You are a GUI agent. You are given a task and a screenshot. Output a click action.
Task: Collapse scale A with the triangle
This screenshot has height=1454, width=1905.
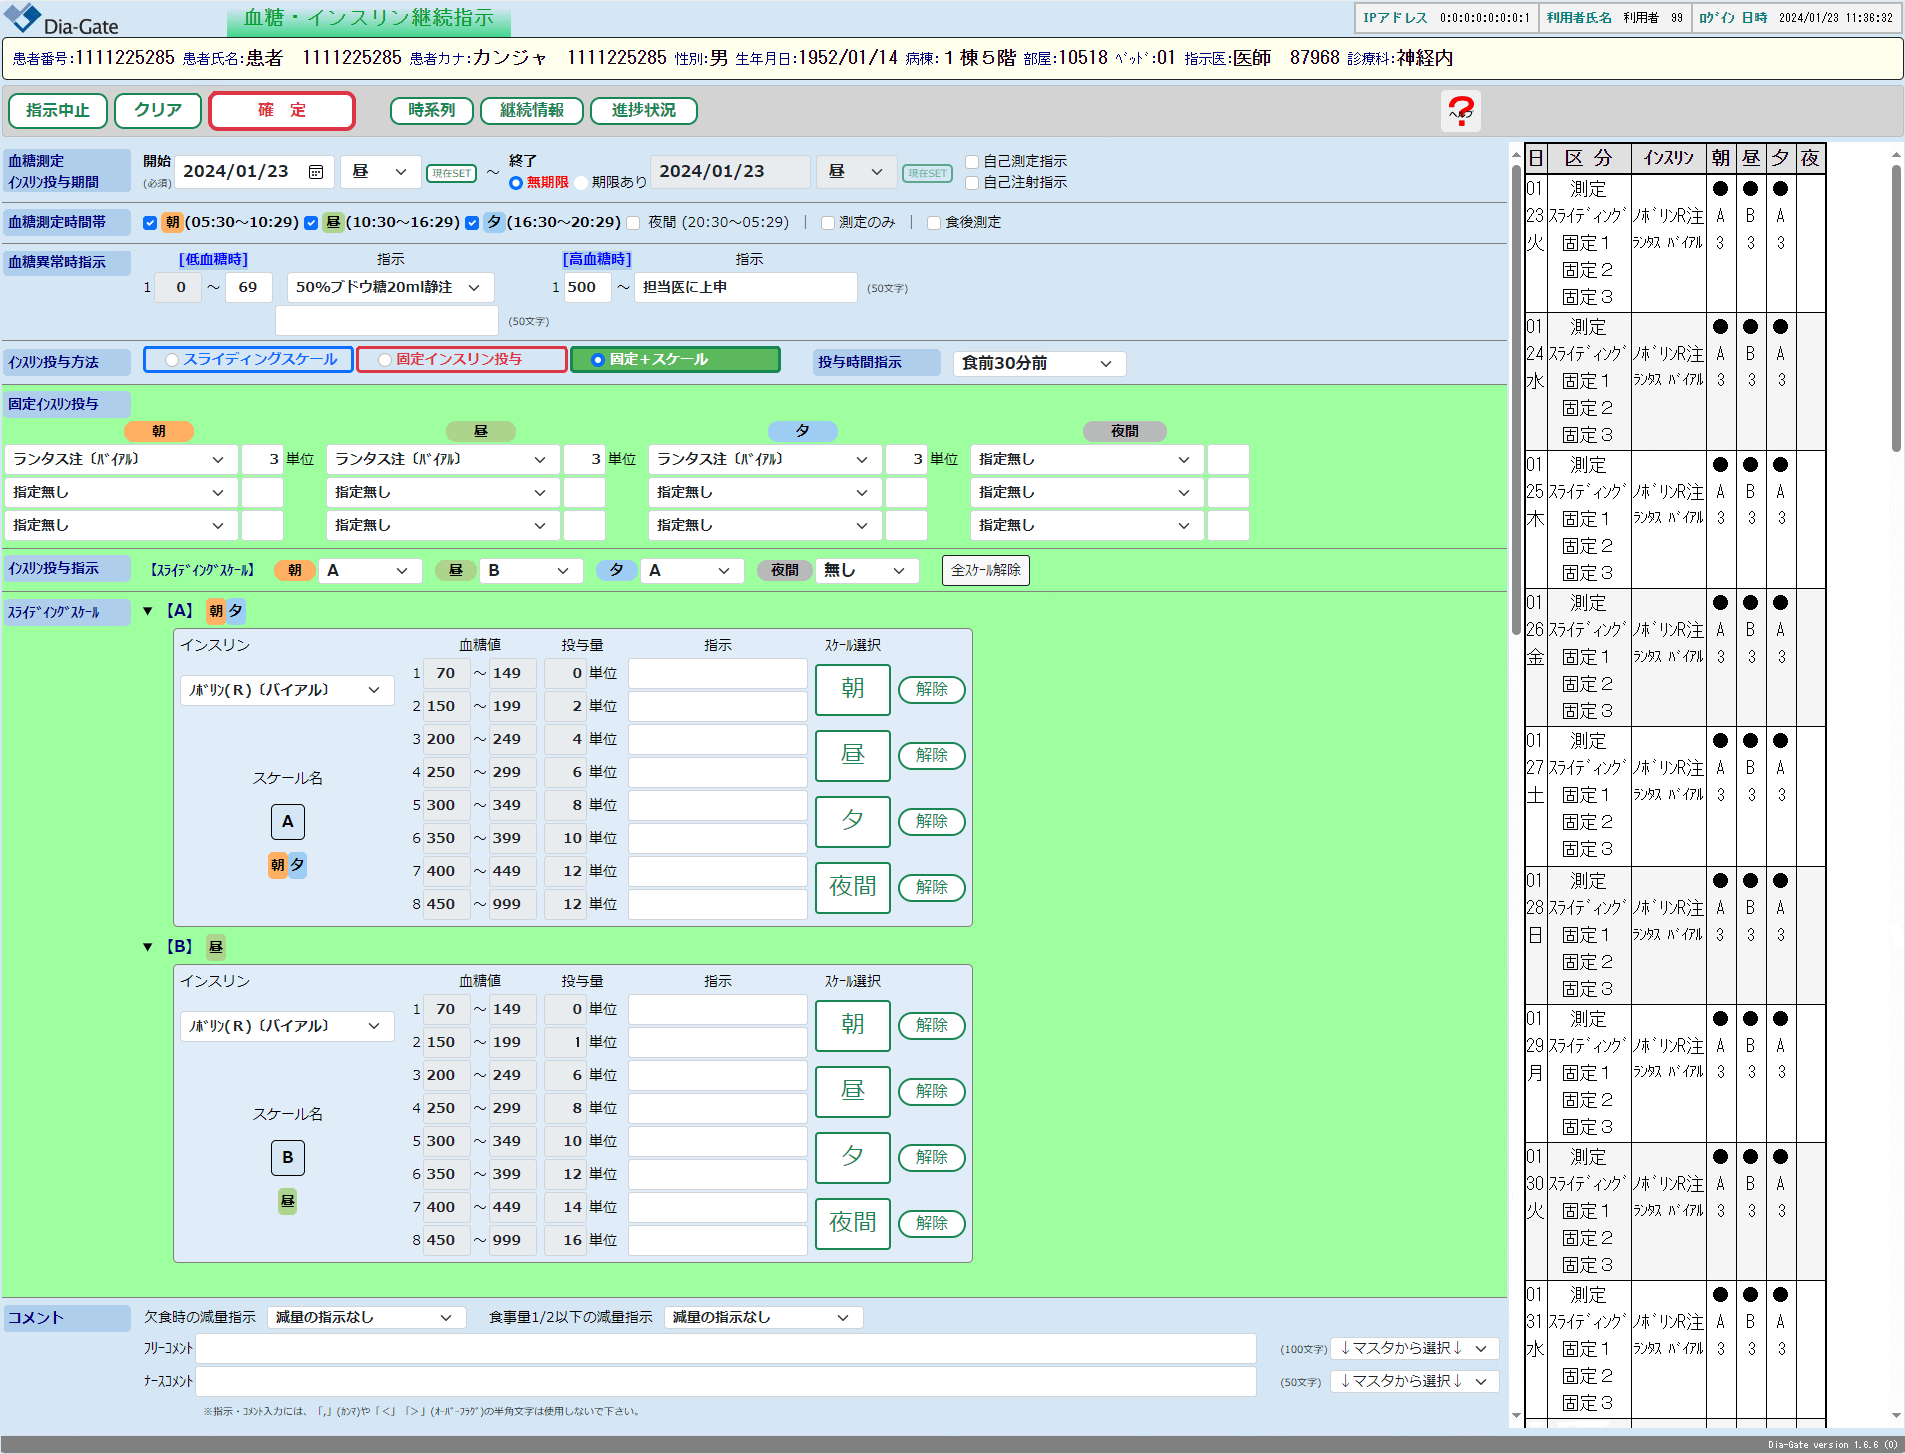pos(148,611)
